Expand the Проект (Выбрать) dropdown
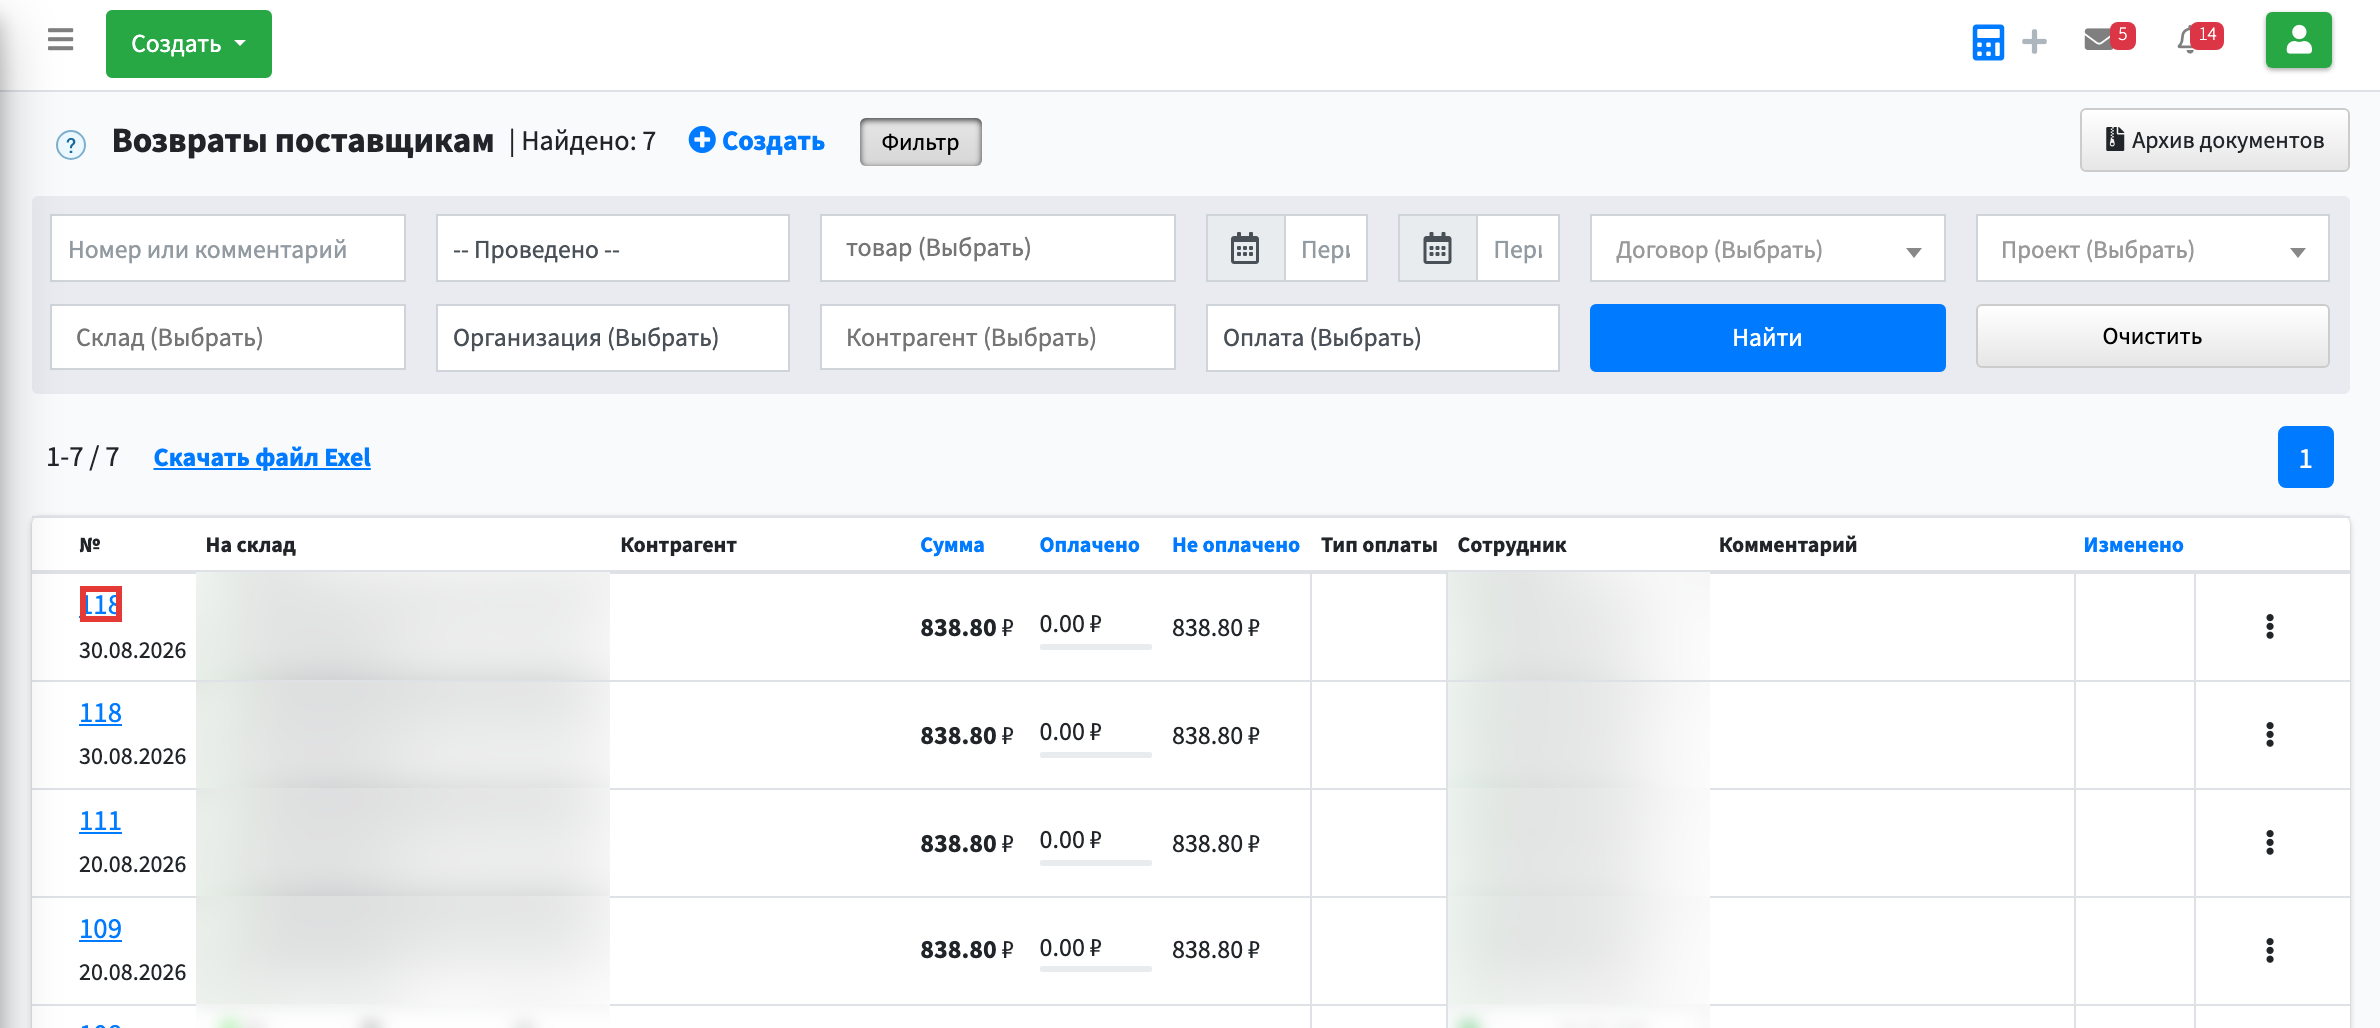The image size is (2380, 1028). pos(2153,248)
